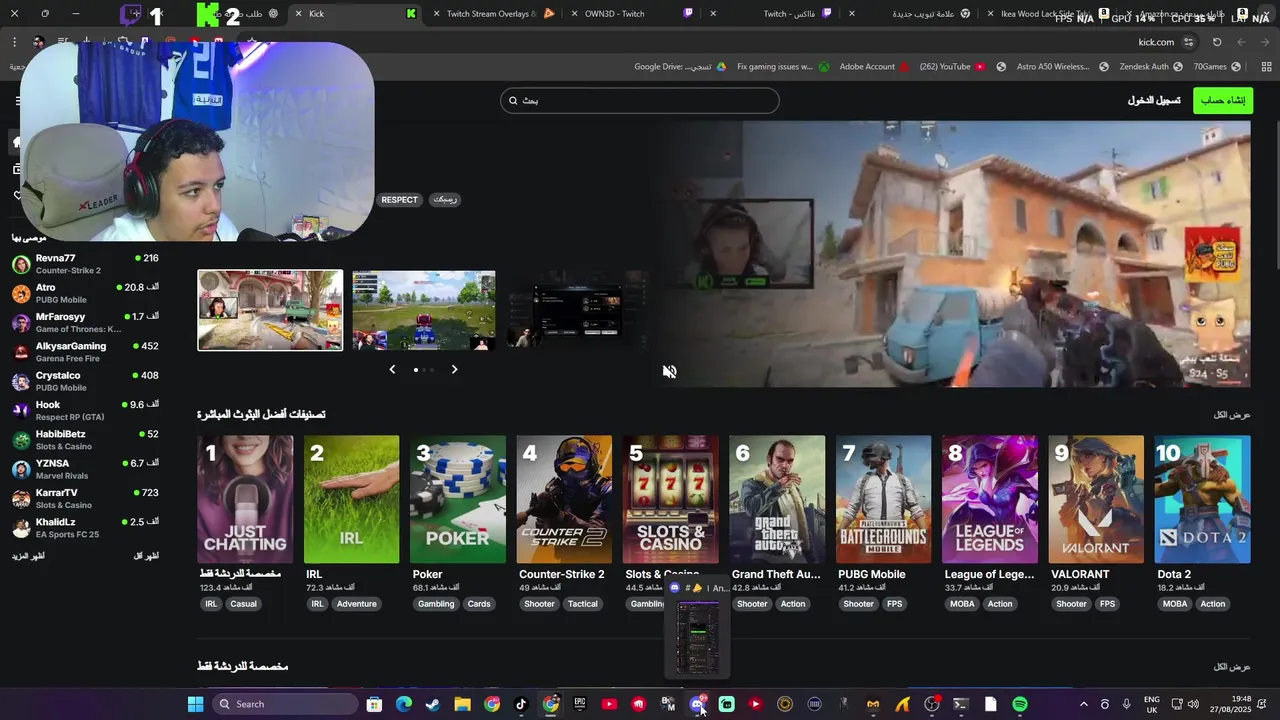Click تسجيل الدخول login button
Viewport: 1280px width, 720px height.
click(1154, 100)
